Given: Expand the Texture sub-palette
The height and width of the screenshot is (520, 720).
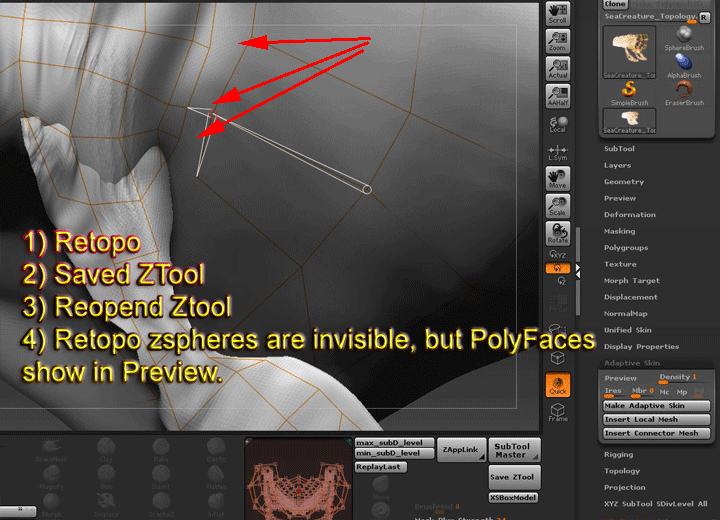Looking at the screenshot, I should [x=620, y=265].
